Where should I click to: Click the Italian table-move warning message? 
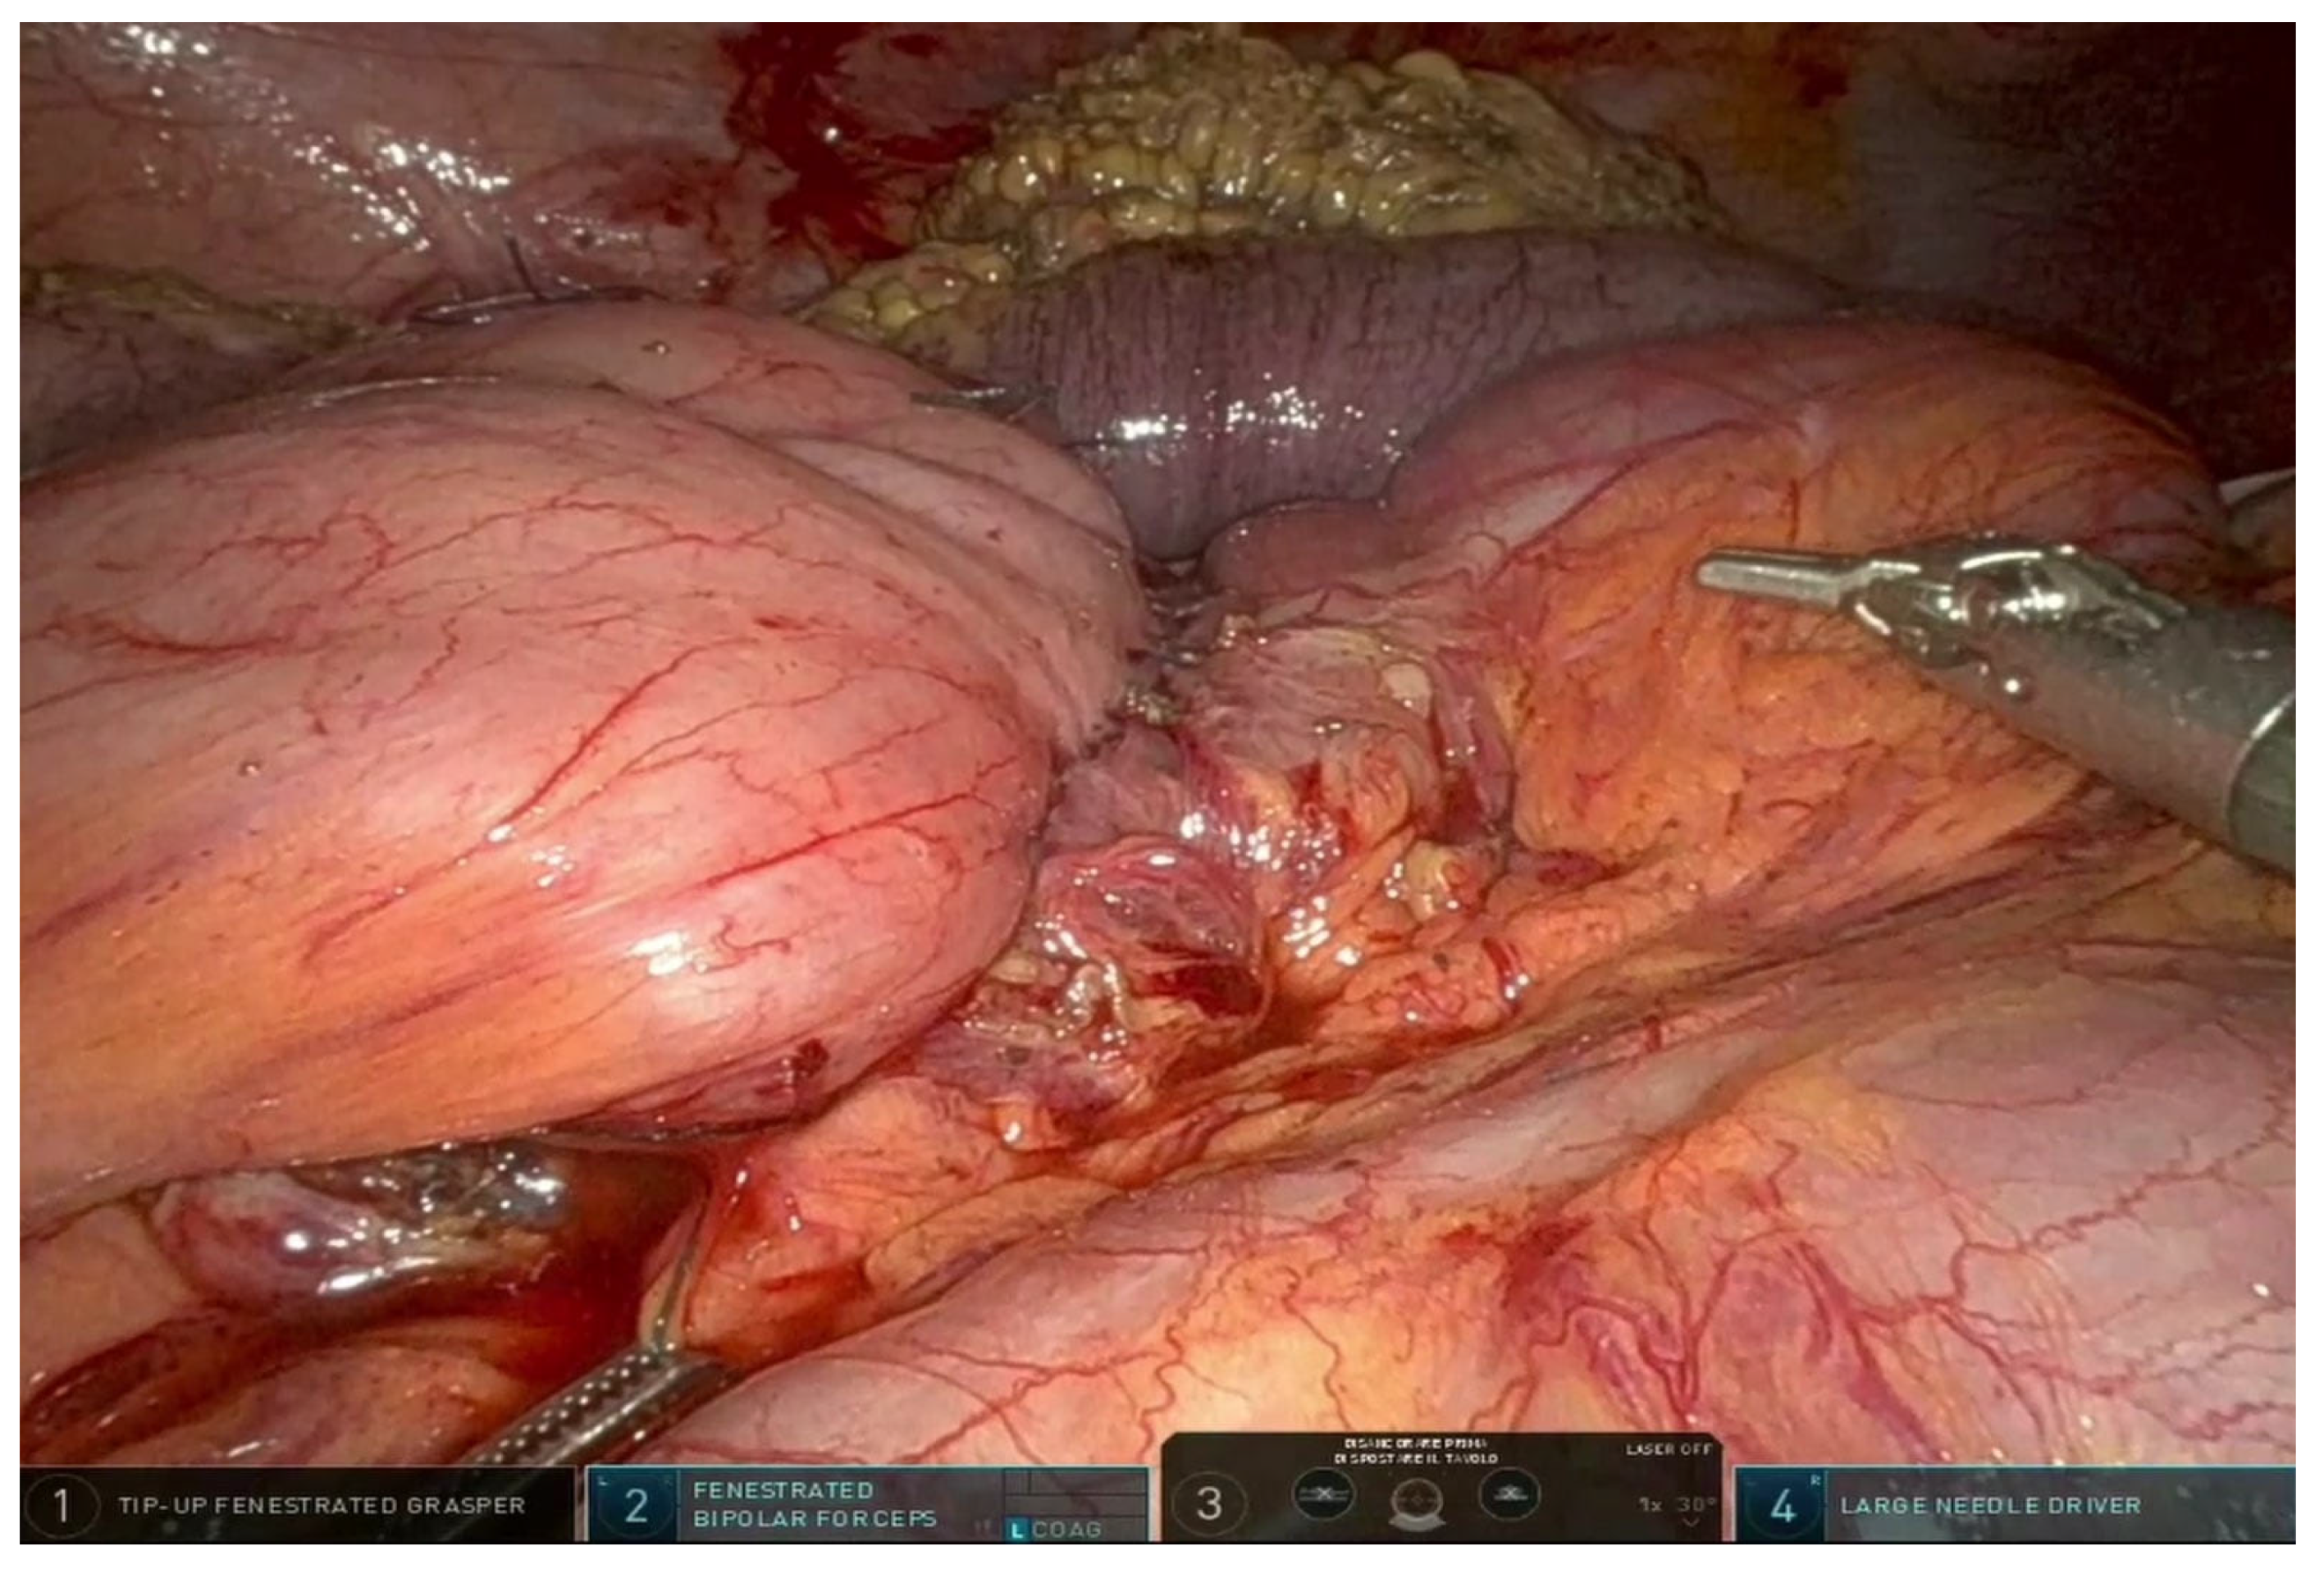click(1415, 1451)
